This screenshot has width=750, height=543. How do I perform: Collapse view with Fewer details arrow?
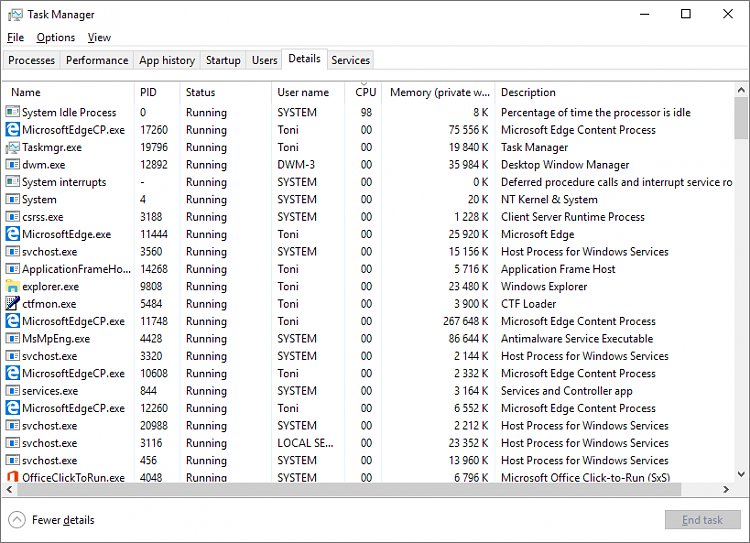tap(17, 520)
